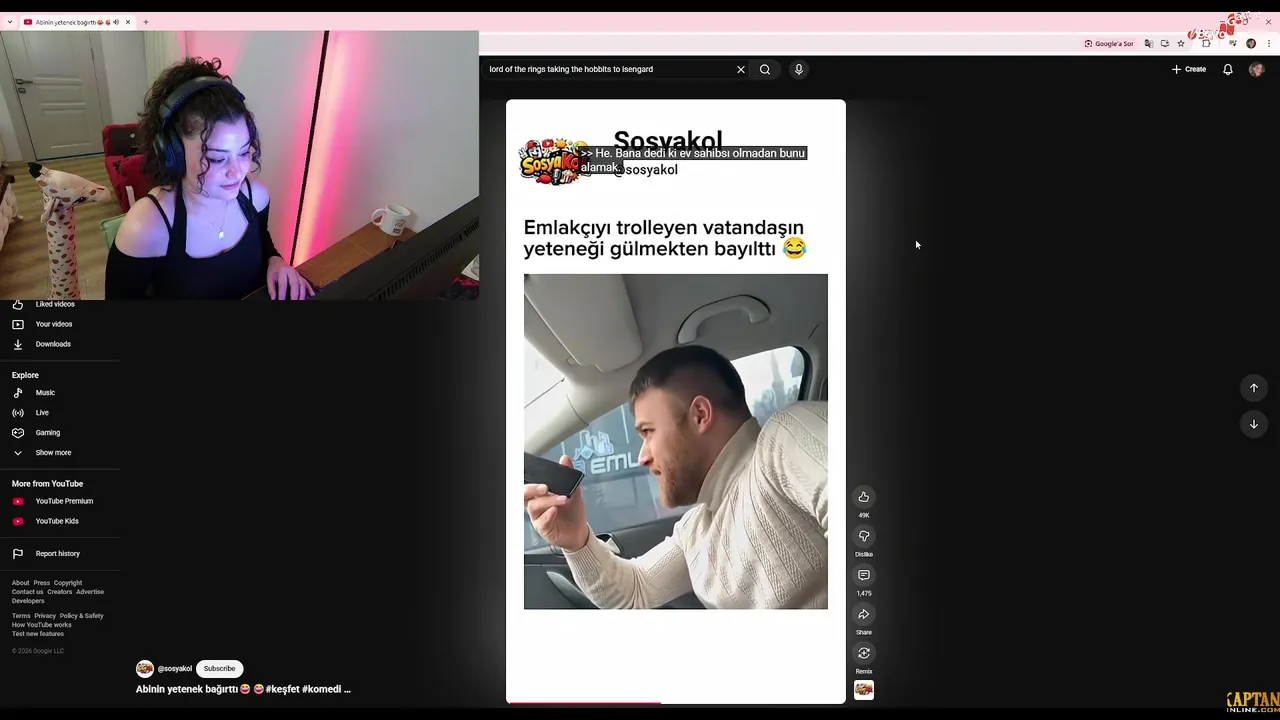Click the install/cast screen icon in address bar
1280x720 pixels.
pyautogui.click(x=1165, y=44)
